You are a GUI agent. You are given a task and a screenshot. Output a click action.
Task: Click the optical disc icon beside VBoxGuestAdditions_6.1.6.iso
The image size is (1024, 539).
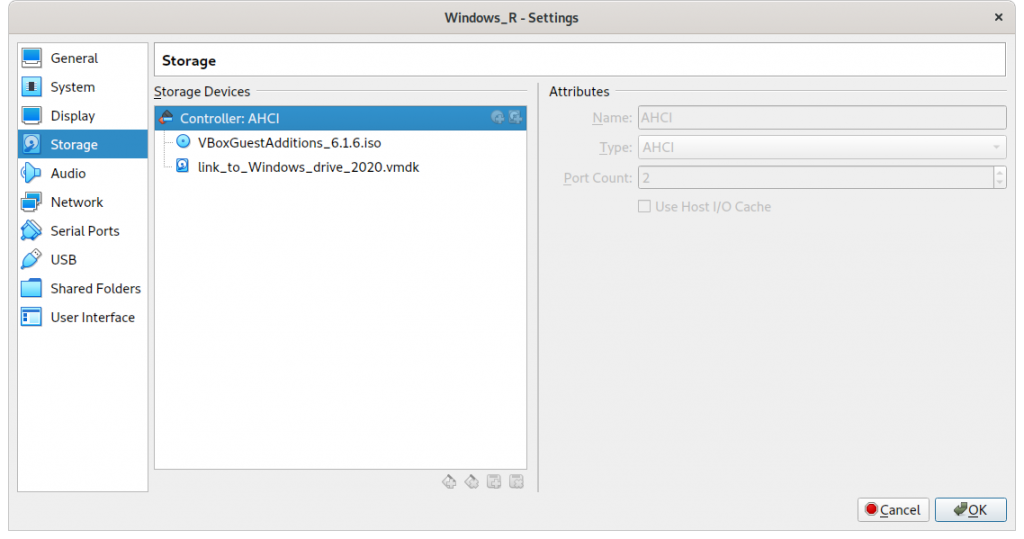(184, 142)
